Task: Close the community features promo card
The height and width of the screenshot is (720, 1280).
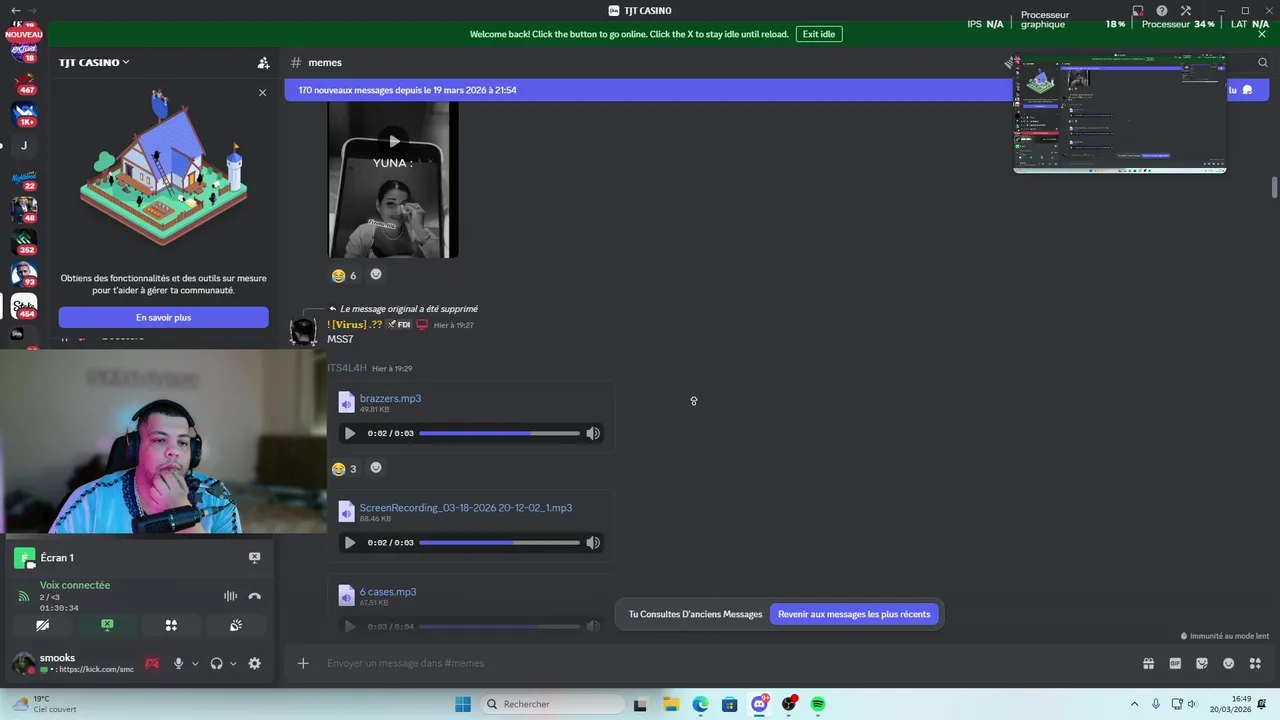Action: [262, 92]
